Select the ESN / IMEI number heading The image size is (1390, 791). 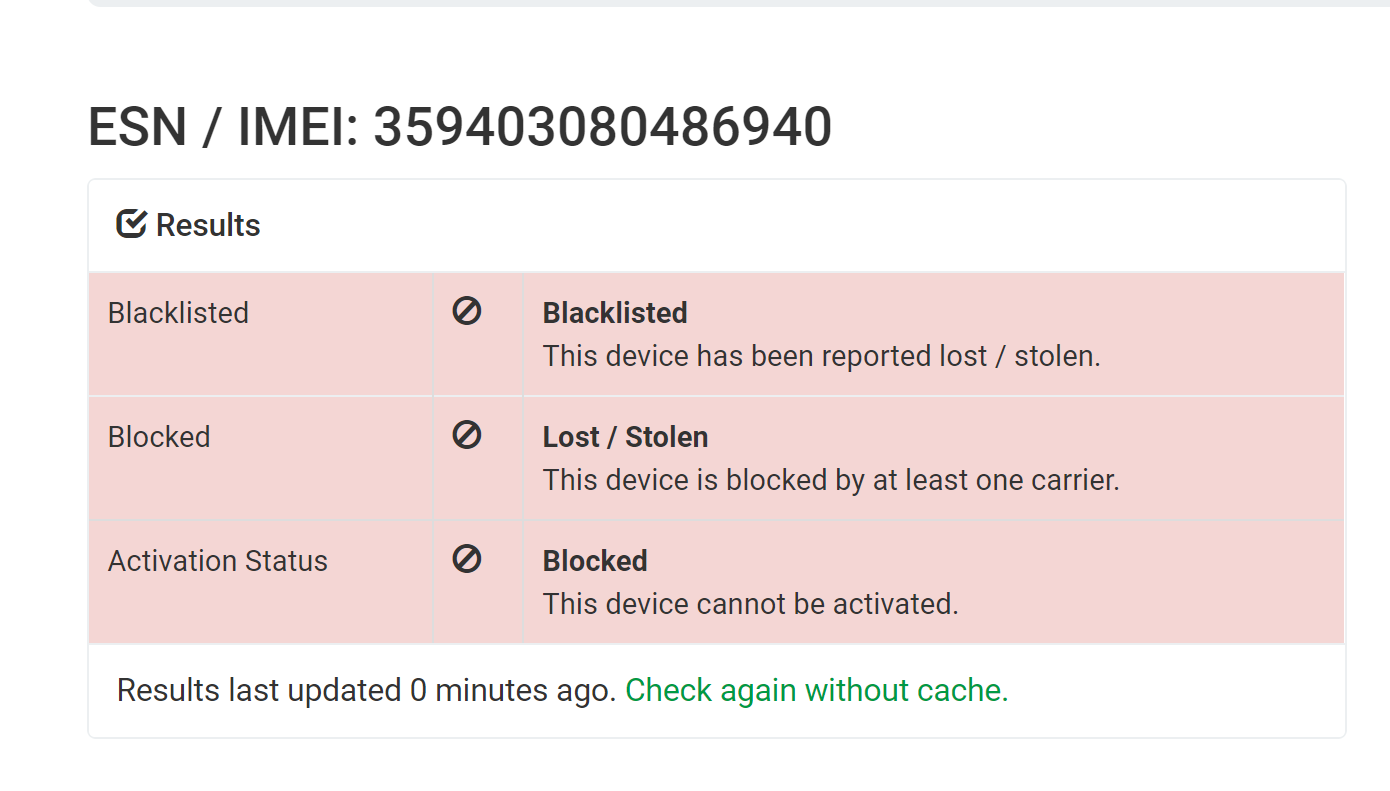click(460, 128)
